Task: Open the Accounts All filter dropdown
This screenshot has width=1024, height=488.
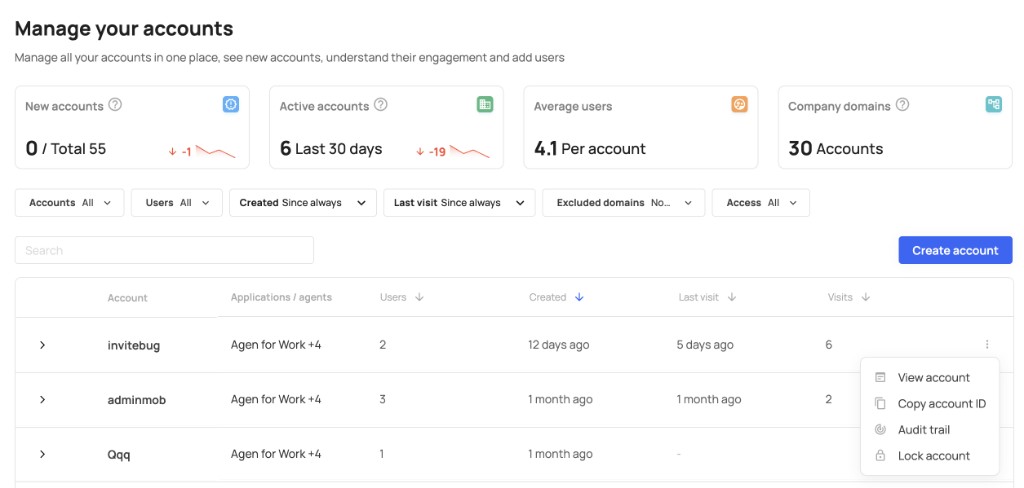Action: pyautogui.click(x=69, y=203)
